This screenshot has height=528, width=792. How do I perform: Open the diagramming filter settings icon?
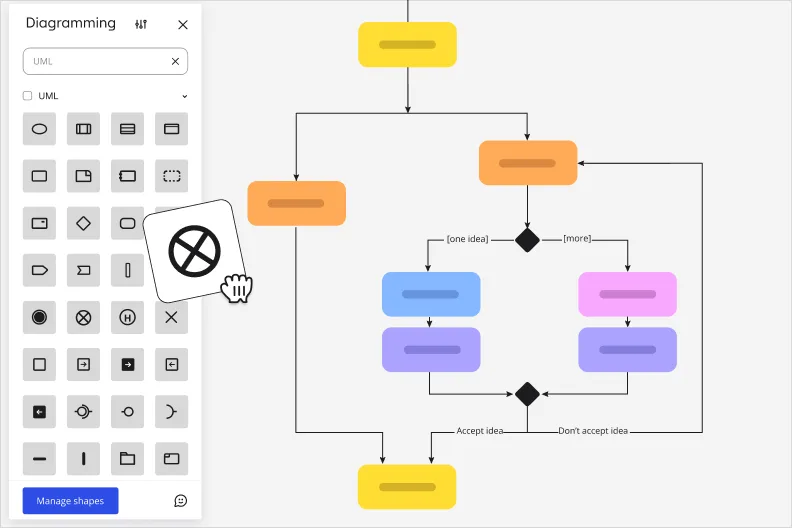click(x=141, y=24)
